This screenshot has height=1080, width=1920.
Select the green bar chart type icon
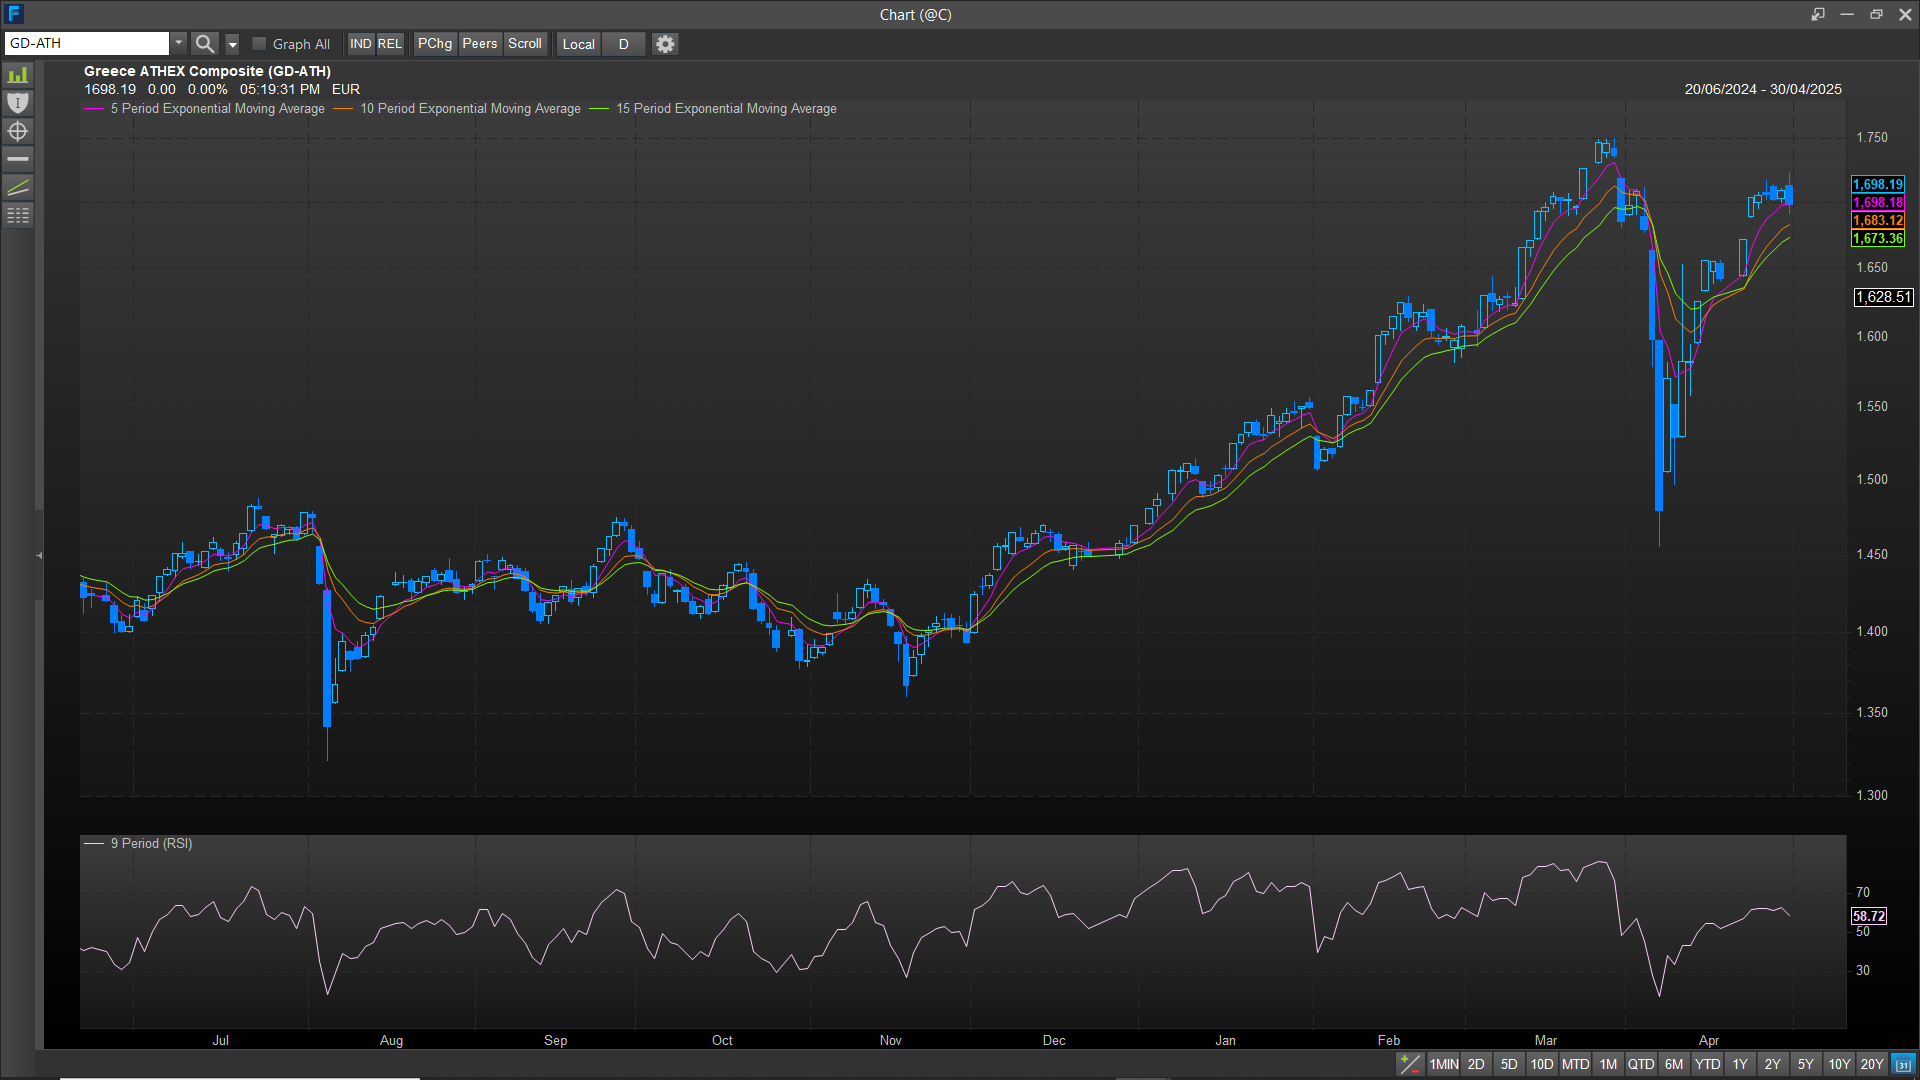(x=18, y=76)
